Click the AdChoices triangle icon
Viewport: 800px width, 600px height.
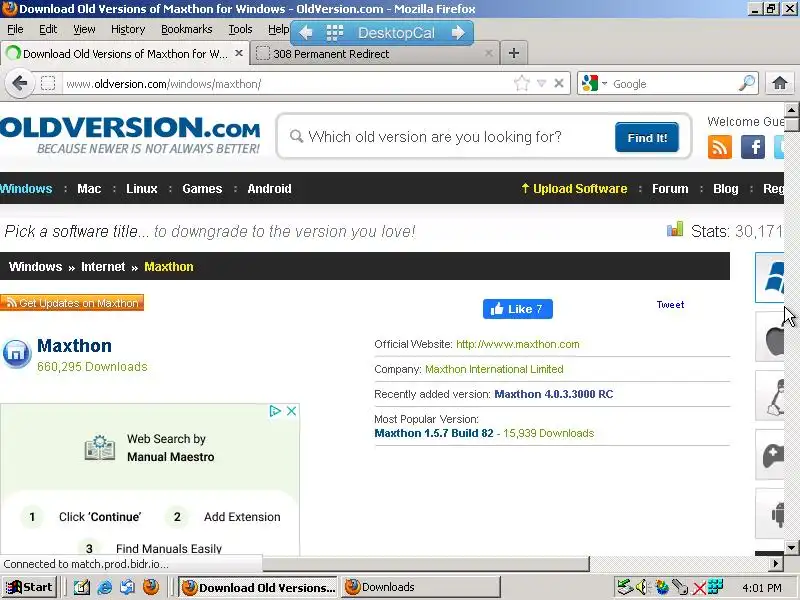pyautogui.click(x=274, y=411)
